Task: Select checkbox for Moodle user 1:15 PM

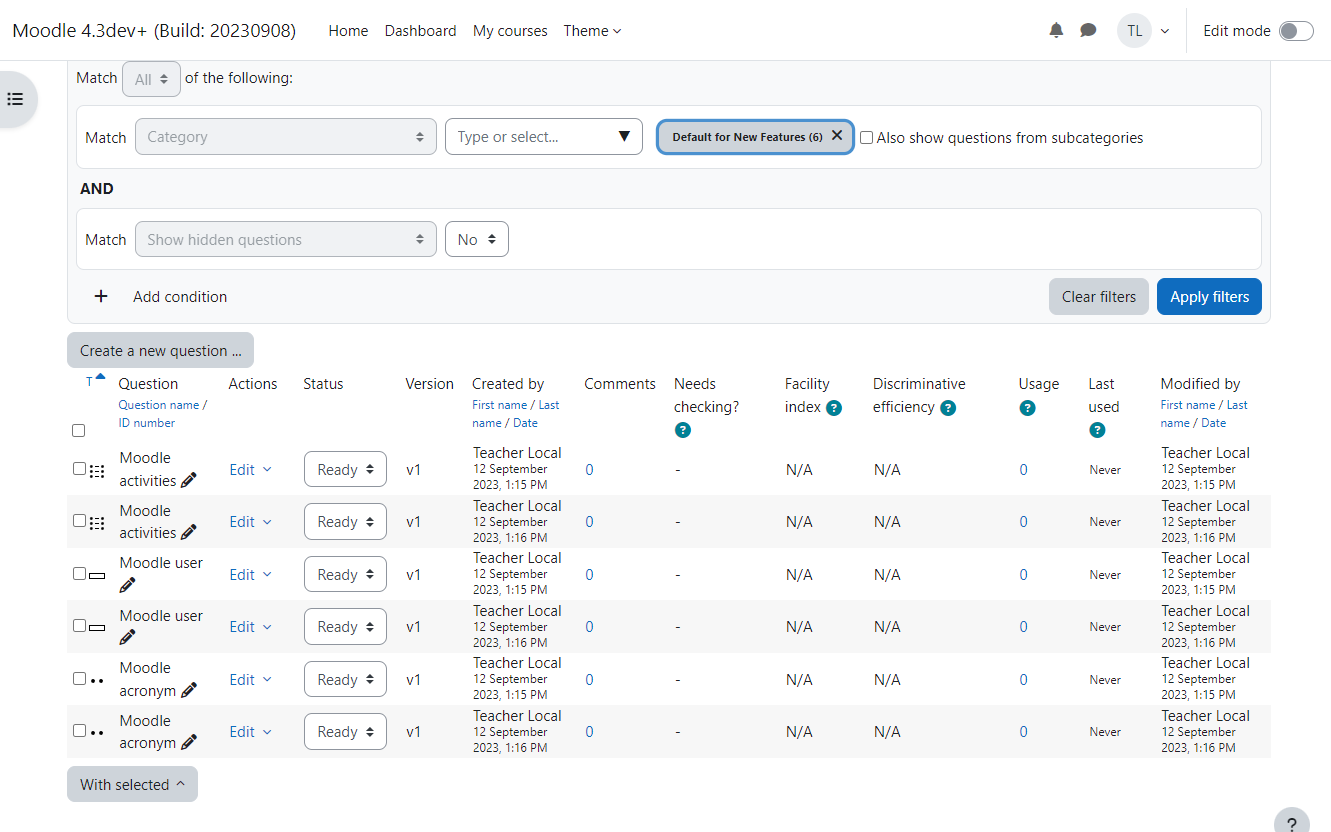Action: (x=80, y=573)
